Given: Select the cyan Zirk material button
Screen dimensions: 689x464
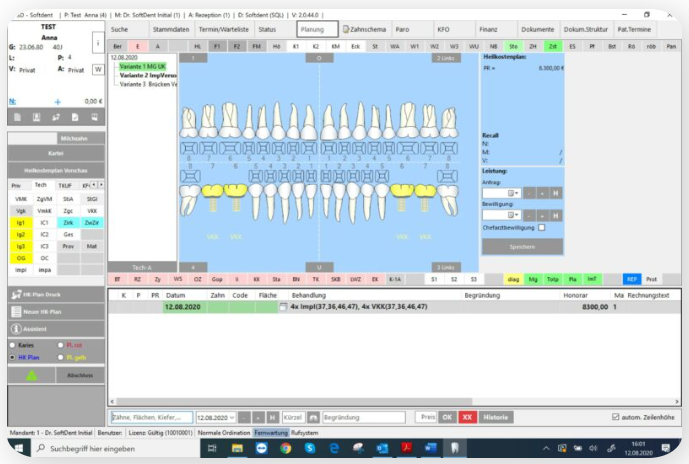Looking at the screenshot, I should point(68,223).
